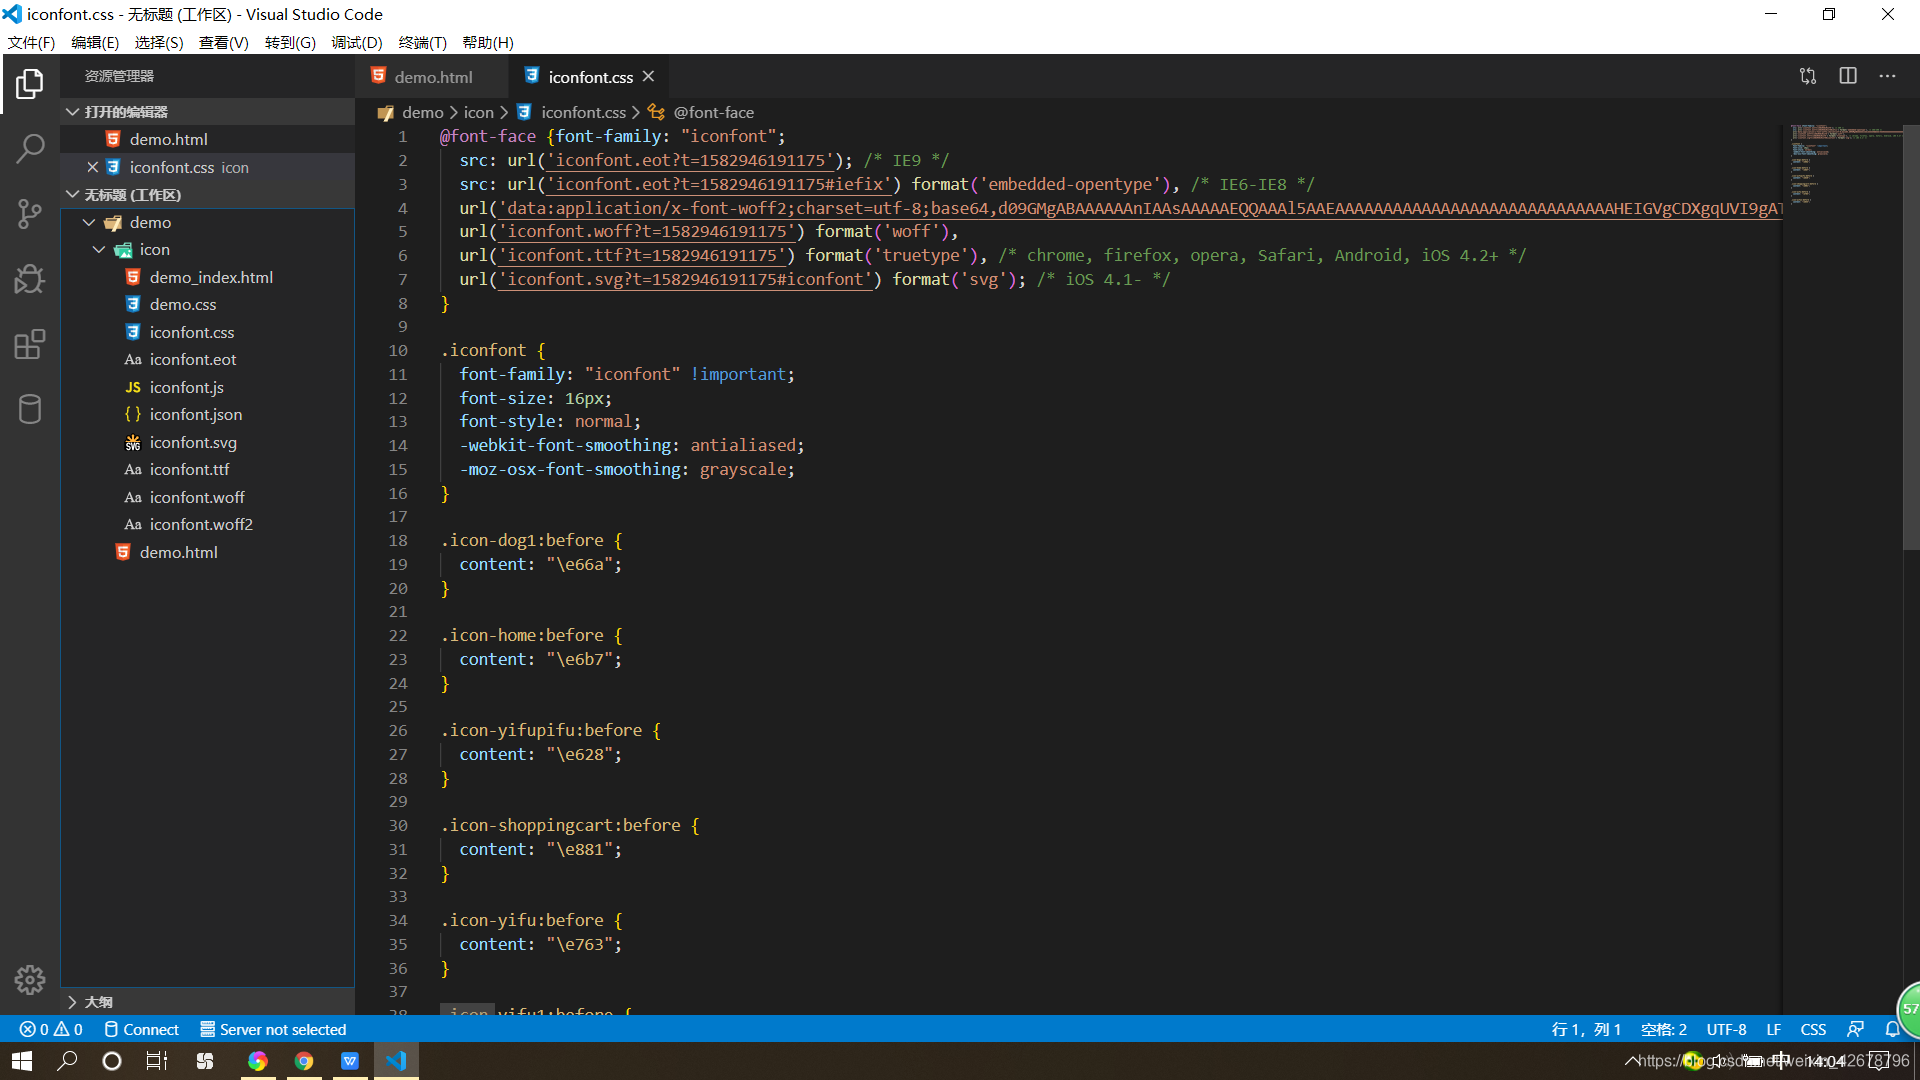The width and height of the screenshot is (1920, 1080).
Task: Open the Help menu
Action: click(x=488, y=42)
